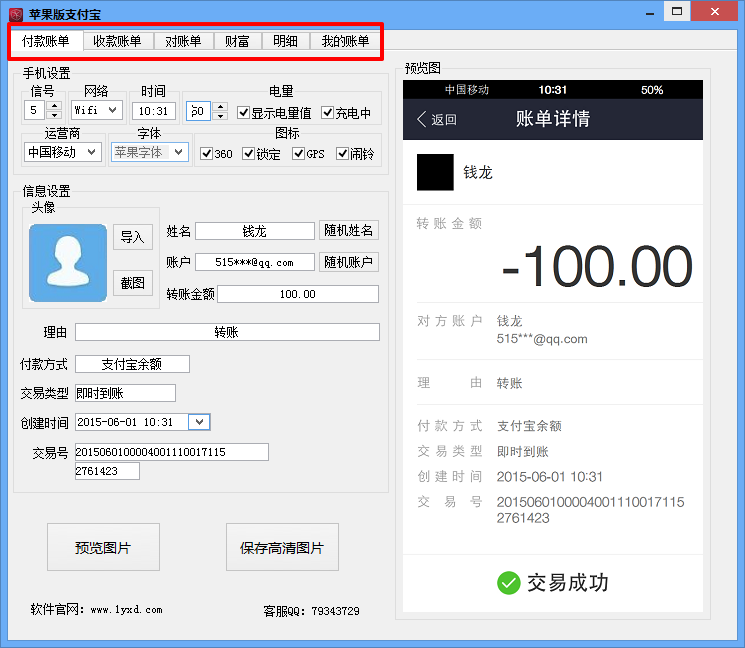Click the 客服QQ number 79343729
Image resolution: width=745 pixels, height=648 pixels.
[x=336, y=611]
